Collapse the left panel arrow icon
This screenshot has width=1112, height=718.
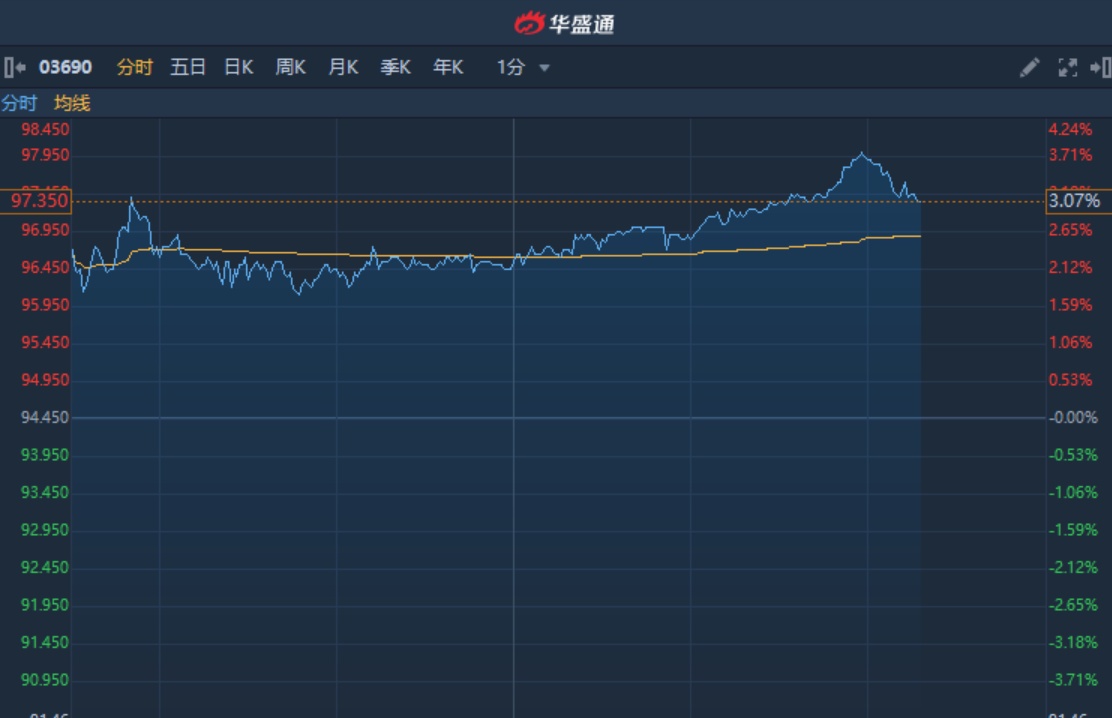[x=14, y=68]
